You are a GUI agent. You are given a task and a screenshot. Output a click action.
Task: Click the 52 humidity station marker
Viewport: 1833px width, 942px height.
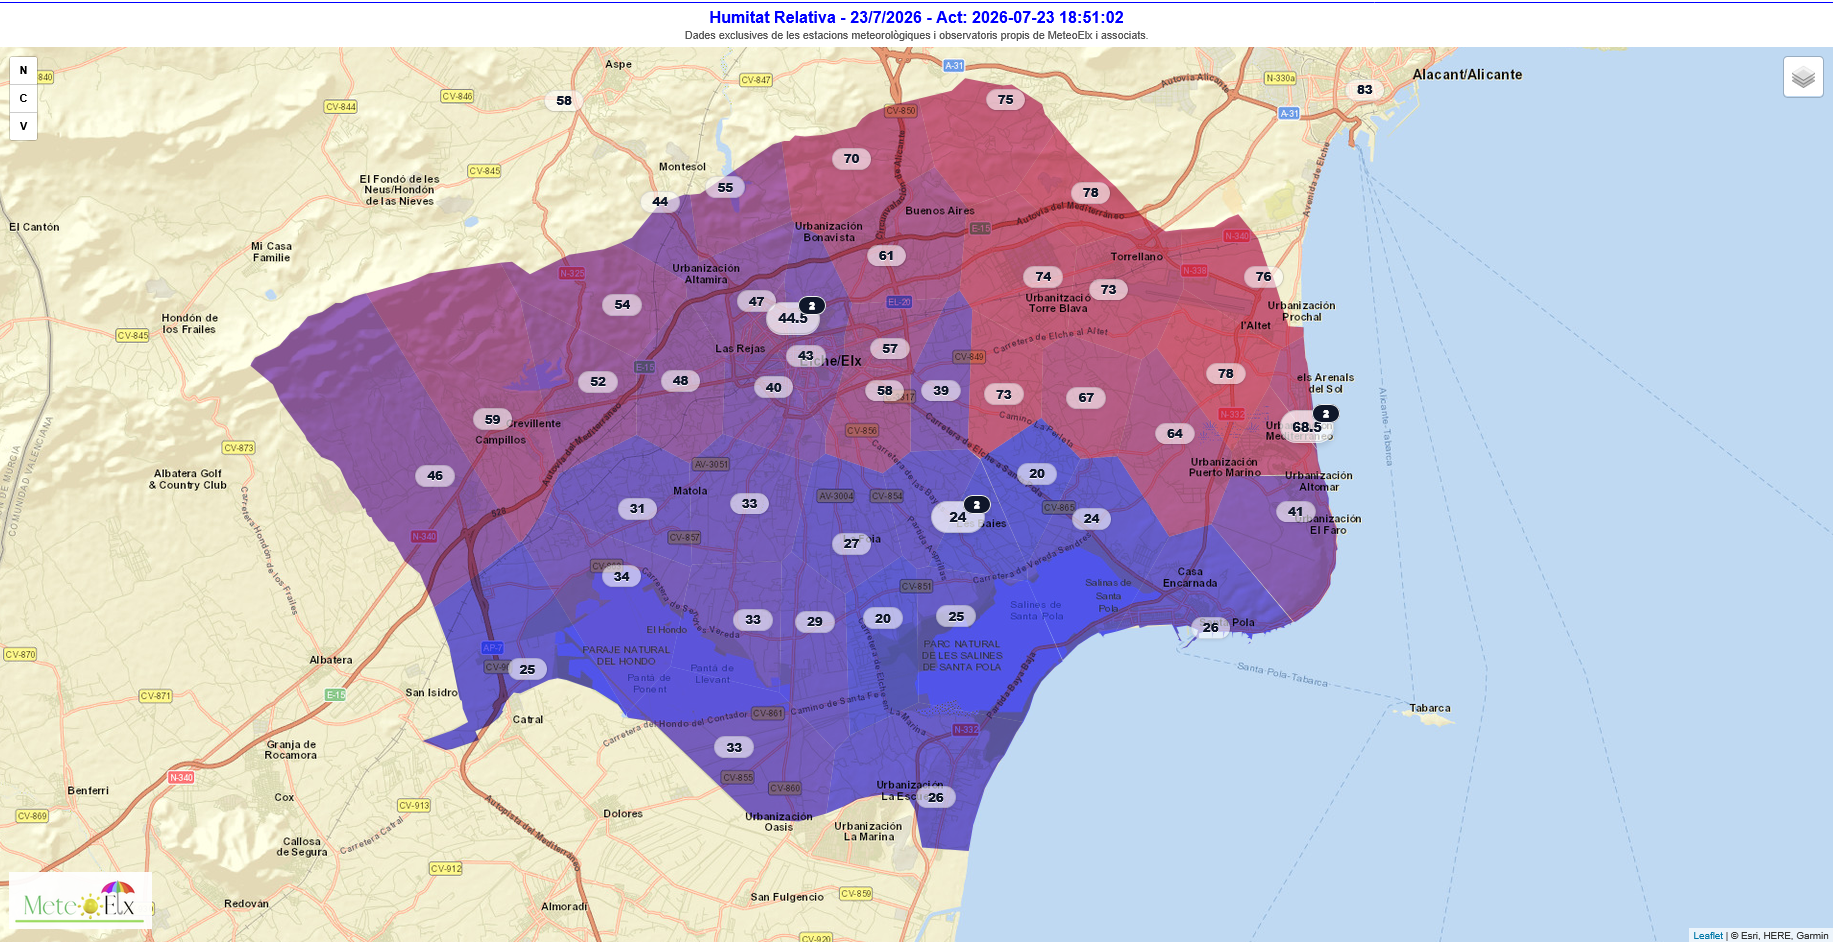598,381
